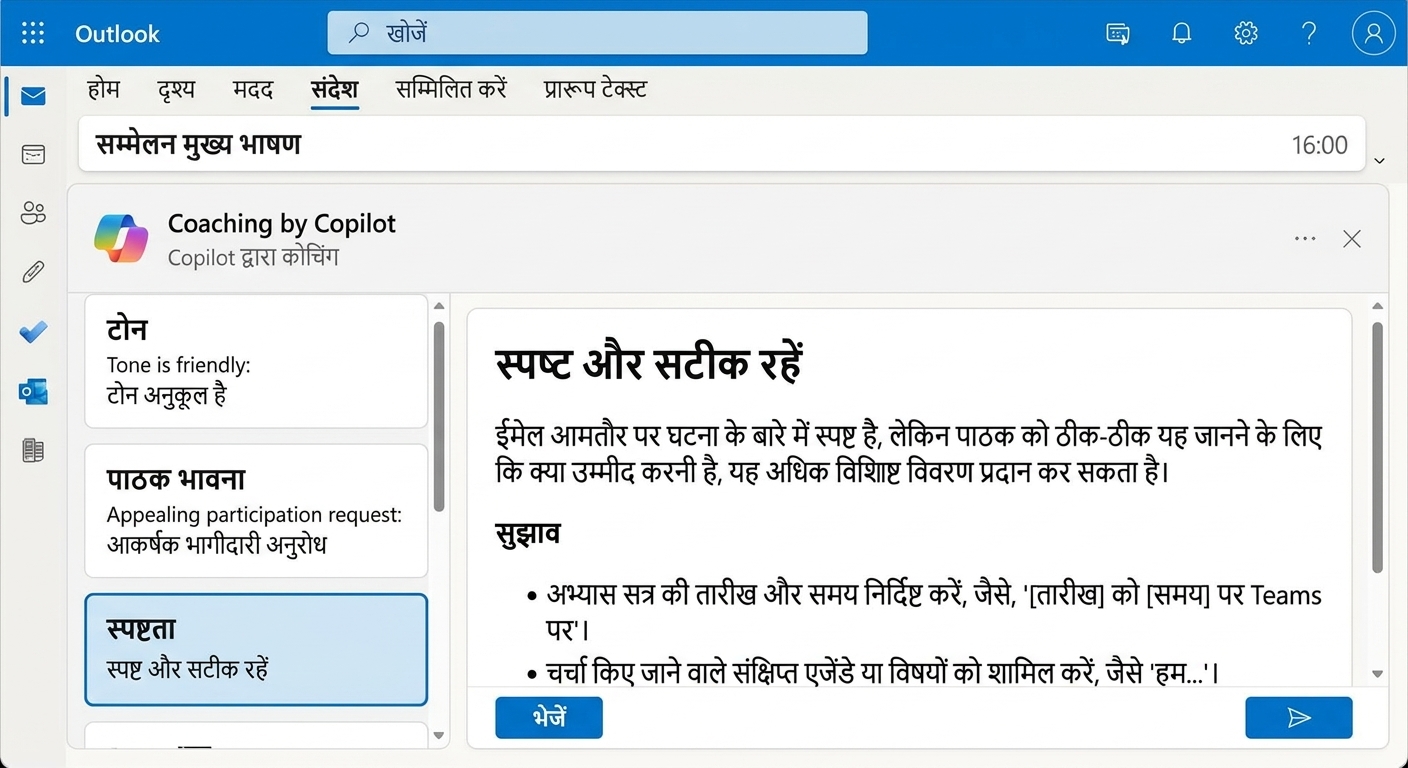Click the Copilot द्वारा कोचिंग subtitle

click(x=253, y=257)
